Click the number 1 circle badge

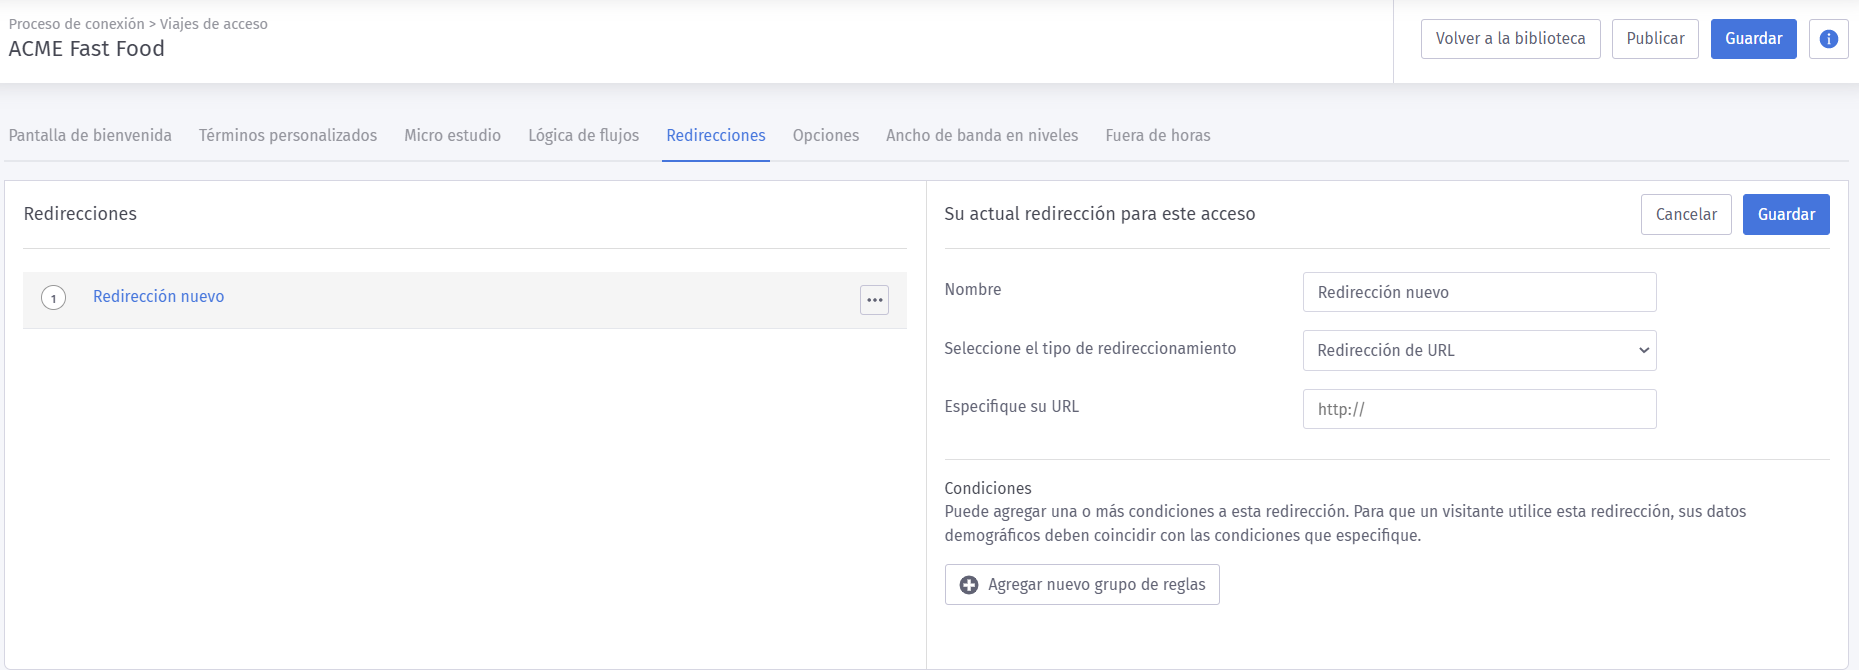pyautogui.click(x=54, y=298)
